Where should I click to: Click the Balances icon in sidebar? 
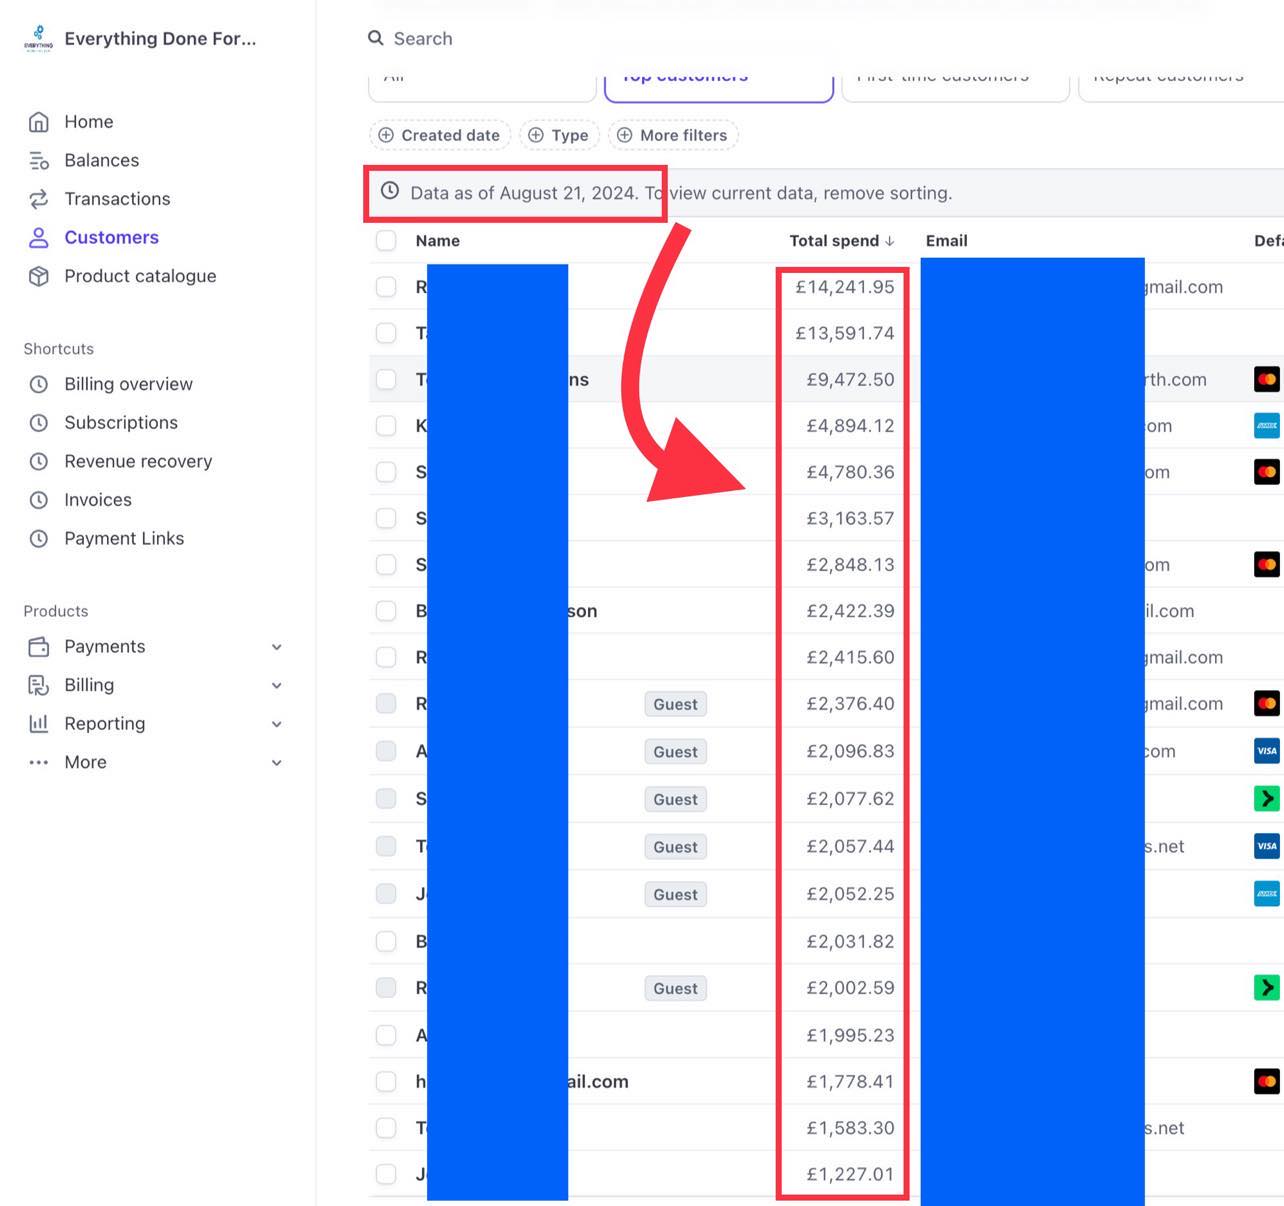39,161
